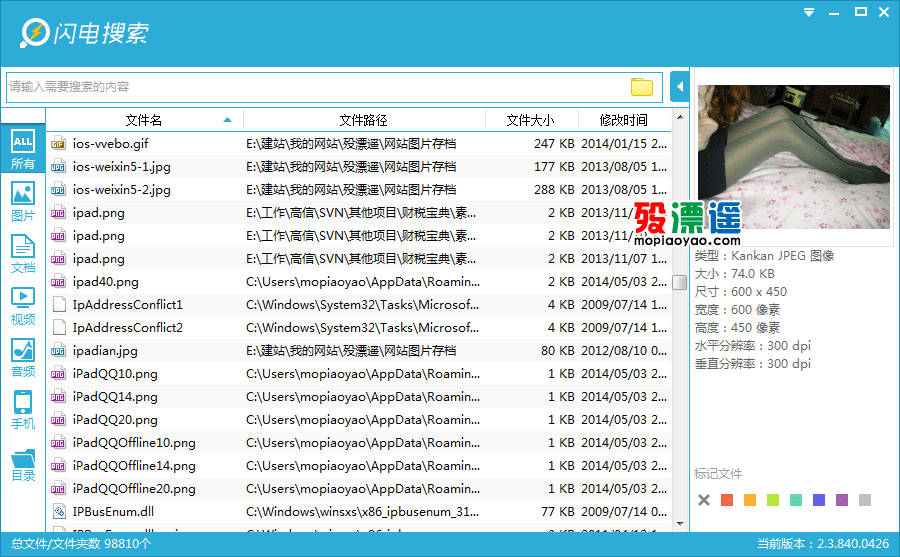This screenshot has width=900, height=557.
Task: Show the 视频 video category
Action: coord(22,305)
